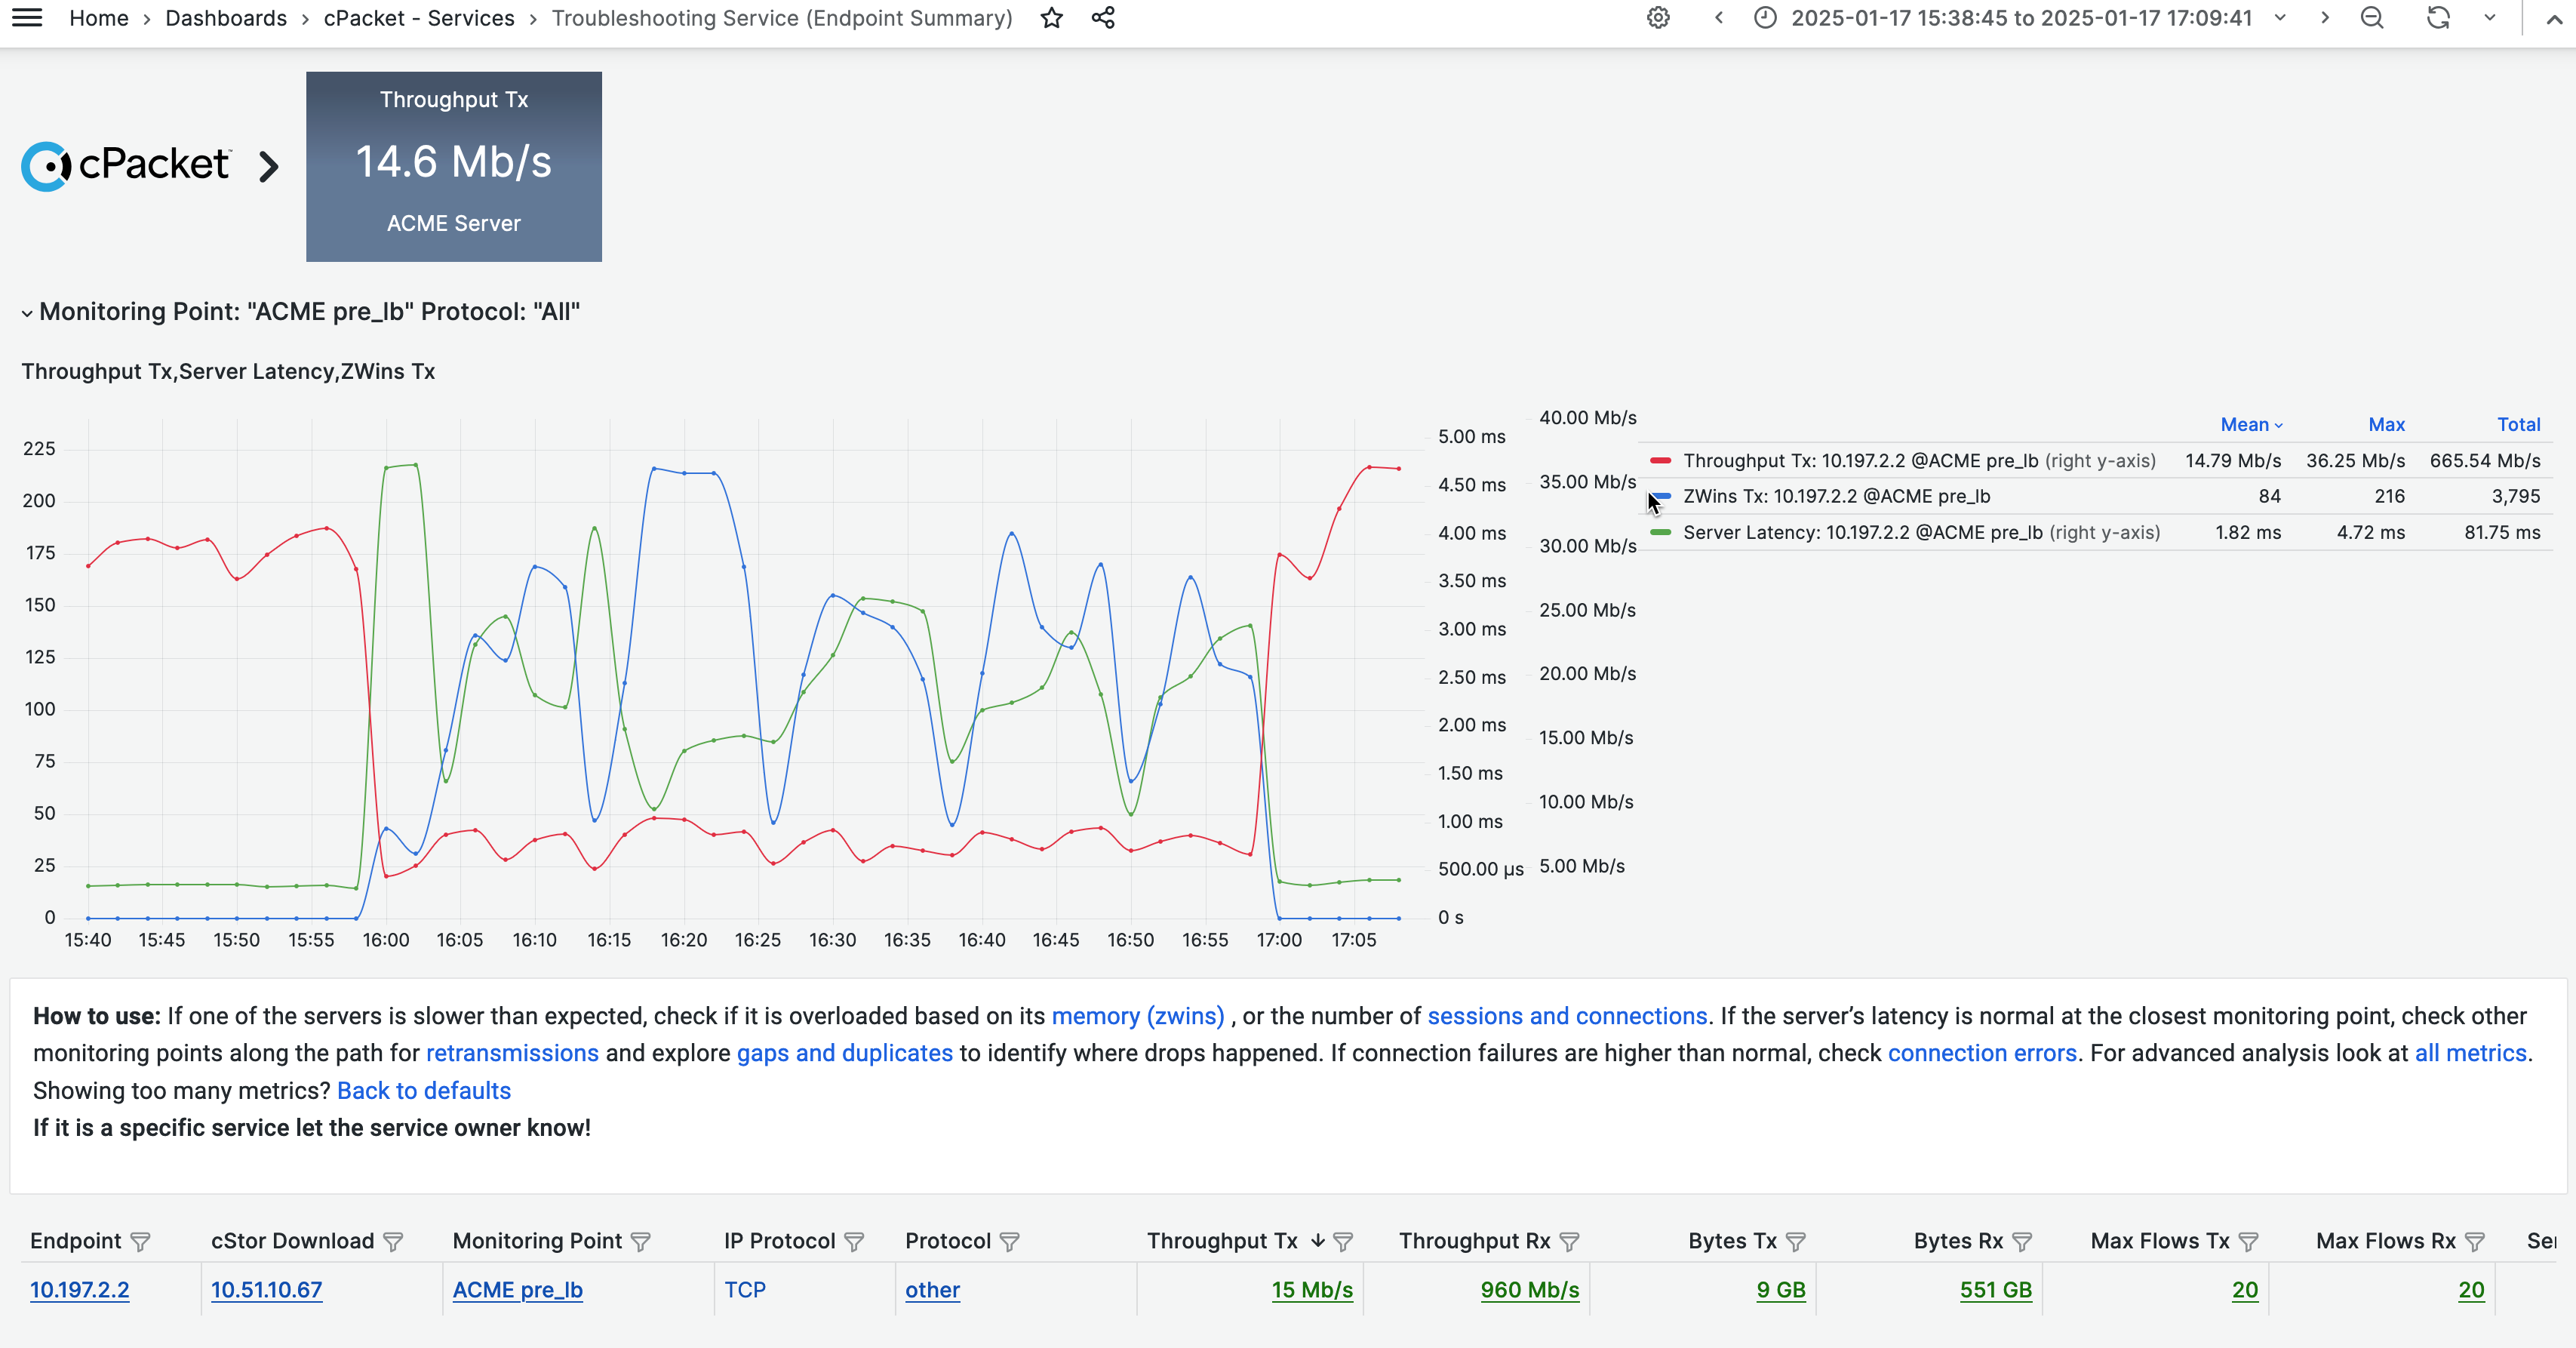Open sessions and connections link
Viewport: 2576px width, 1348px height.
[1567, 1016]
